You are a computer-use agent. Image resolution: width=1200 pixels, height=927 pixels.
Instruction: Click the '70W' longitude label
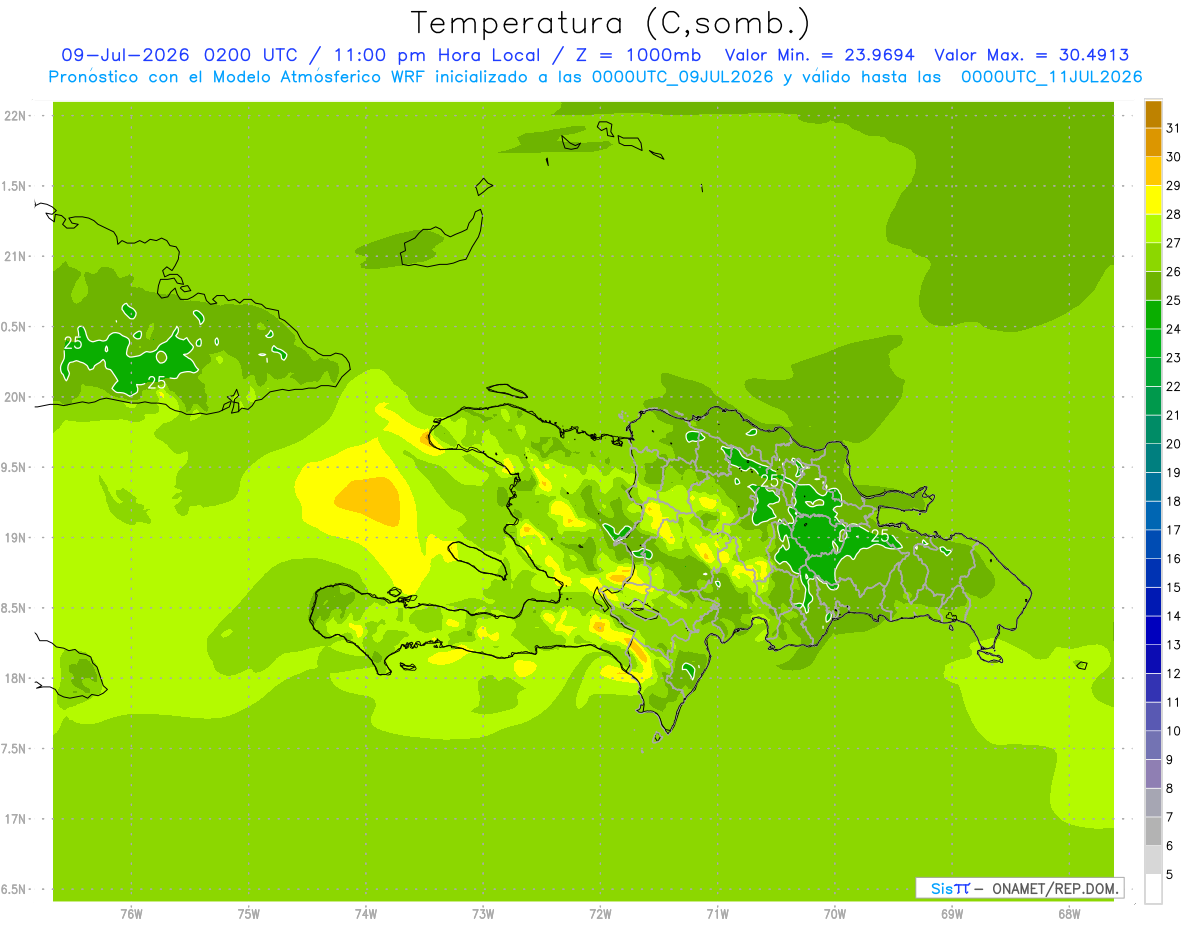click(x=835, y=913)
